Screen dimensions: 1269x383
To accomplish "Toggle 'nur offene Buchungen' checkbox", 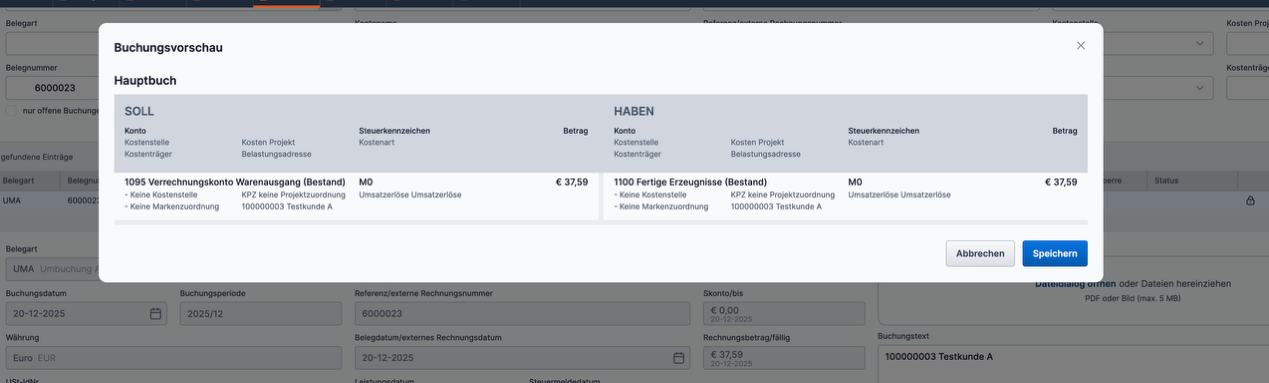I will (x=12, y=110).
